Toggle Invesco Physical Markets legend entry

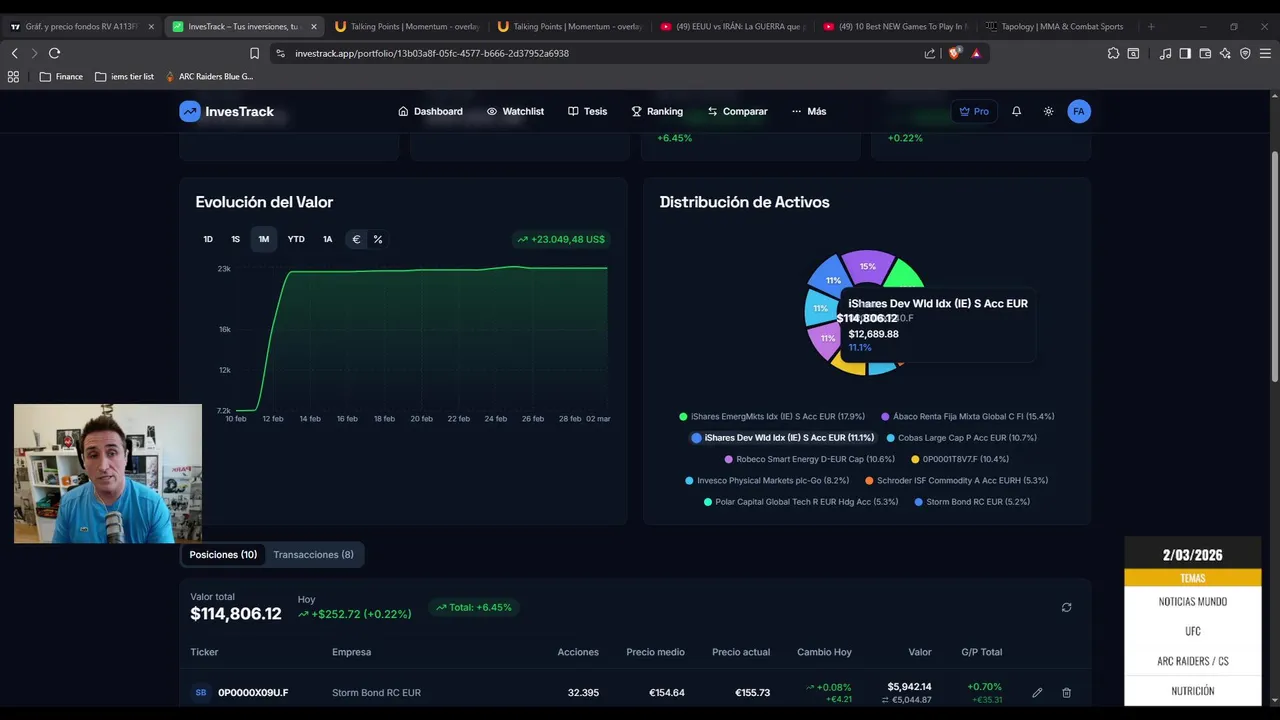[x=766, y=480]
